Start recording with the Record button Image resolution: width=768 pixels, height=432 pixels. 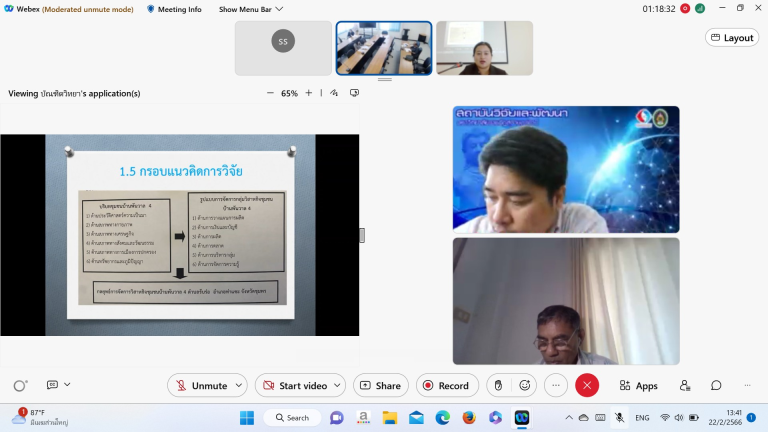tap(444, 386)
